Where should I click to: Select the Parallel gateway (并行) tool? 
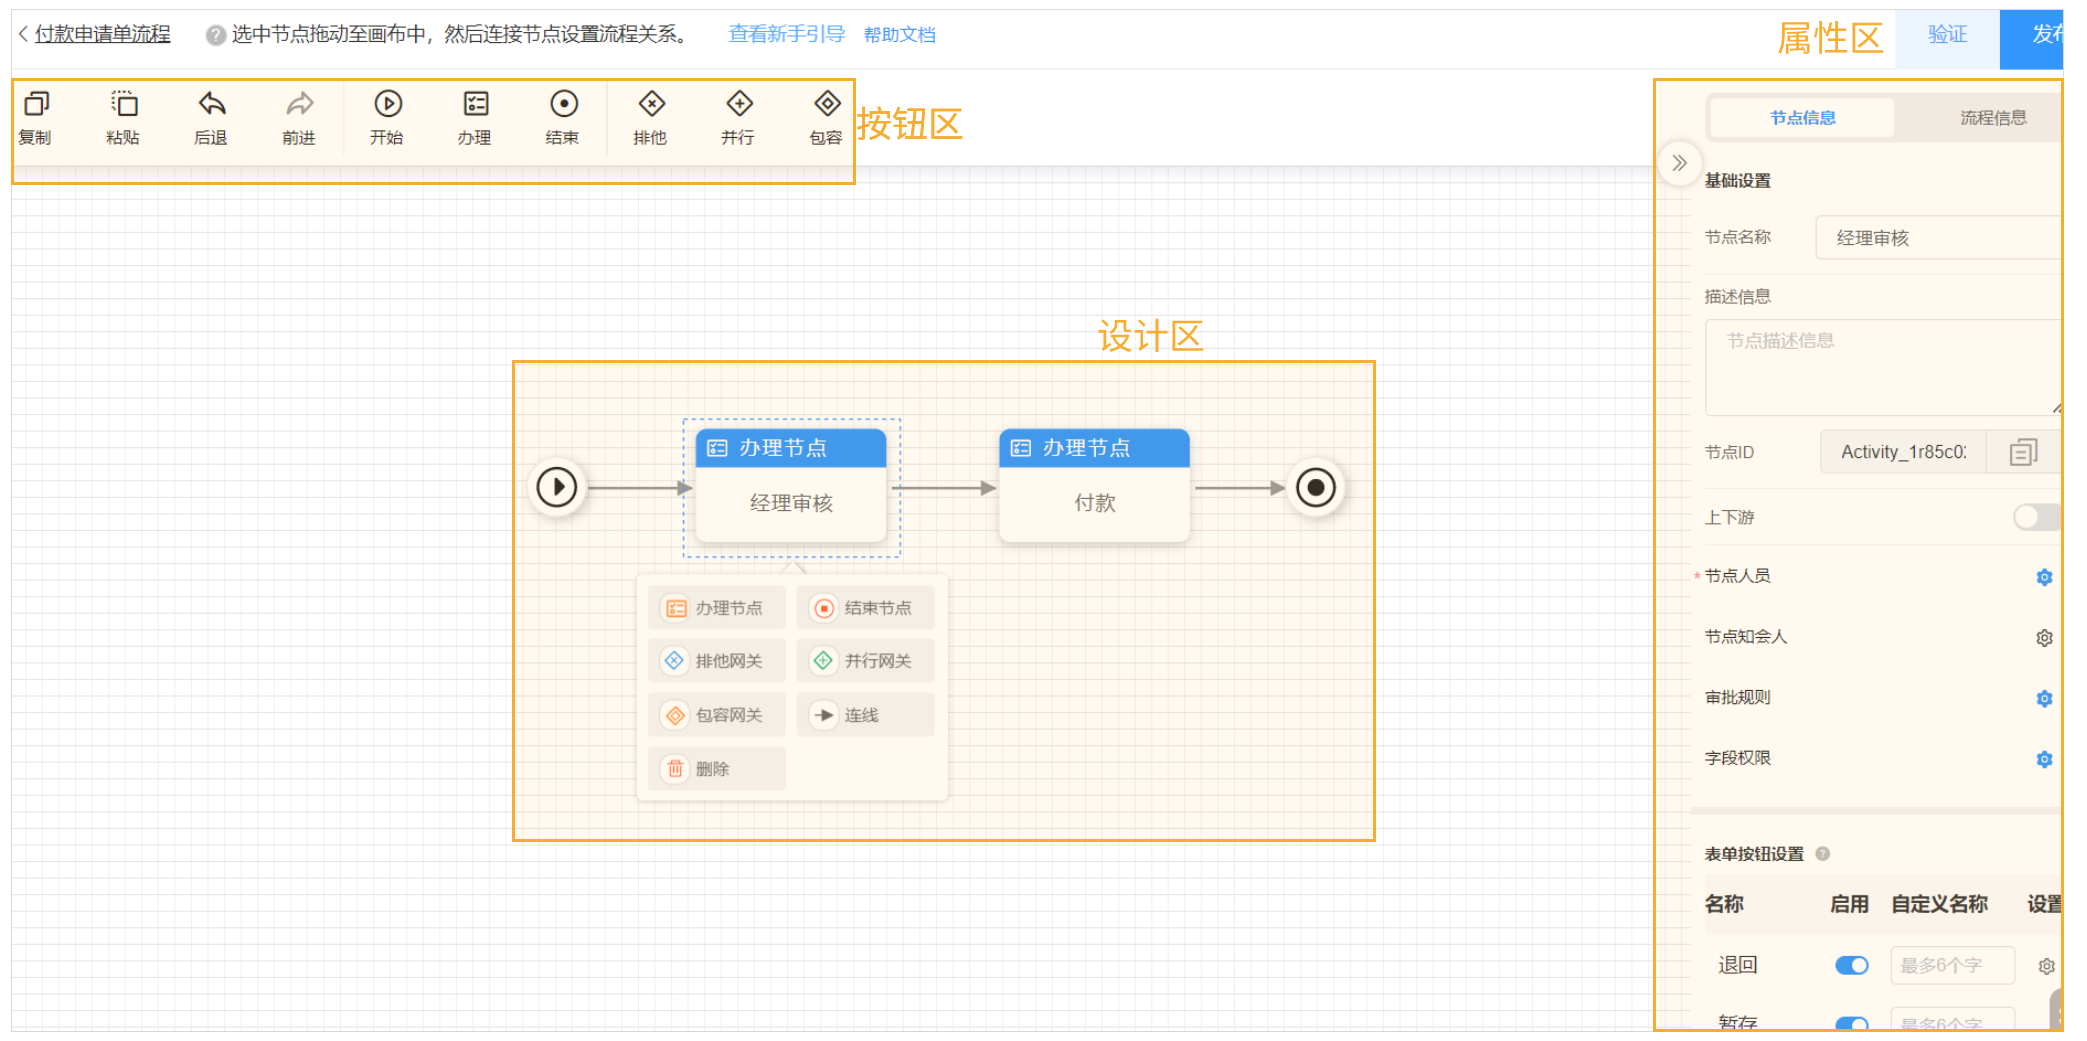(x=739, y=105)
